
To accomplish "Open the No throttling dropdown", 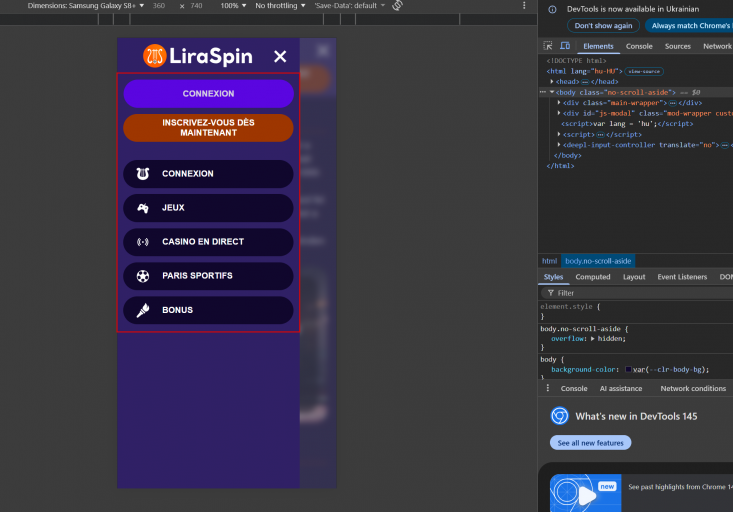I will [x=280, y=6].
